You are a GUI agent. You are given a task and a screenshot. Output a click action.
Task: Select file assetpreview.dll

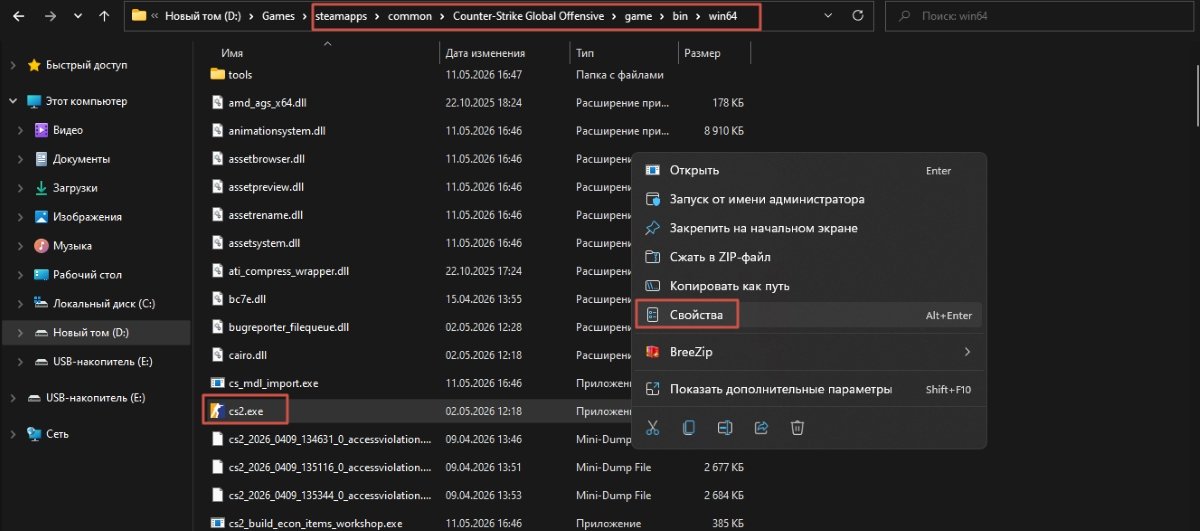click(x=265, y=186)
